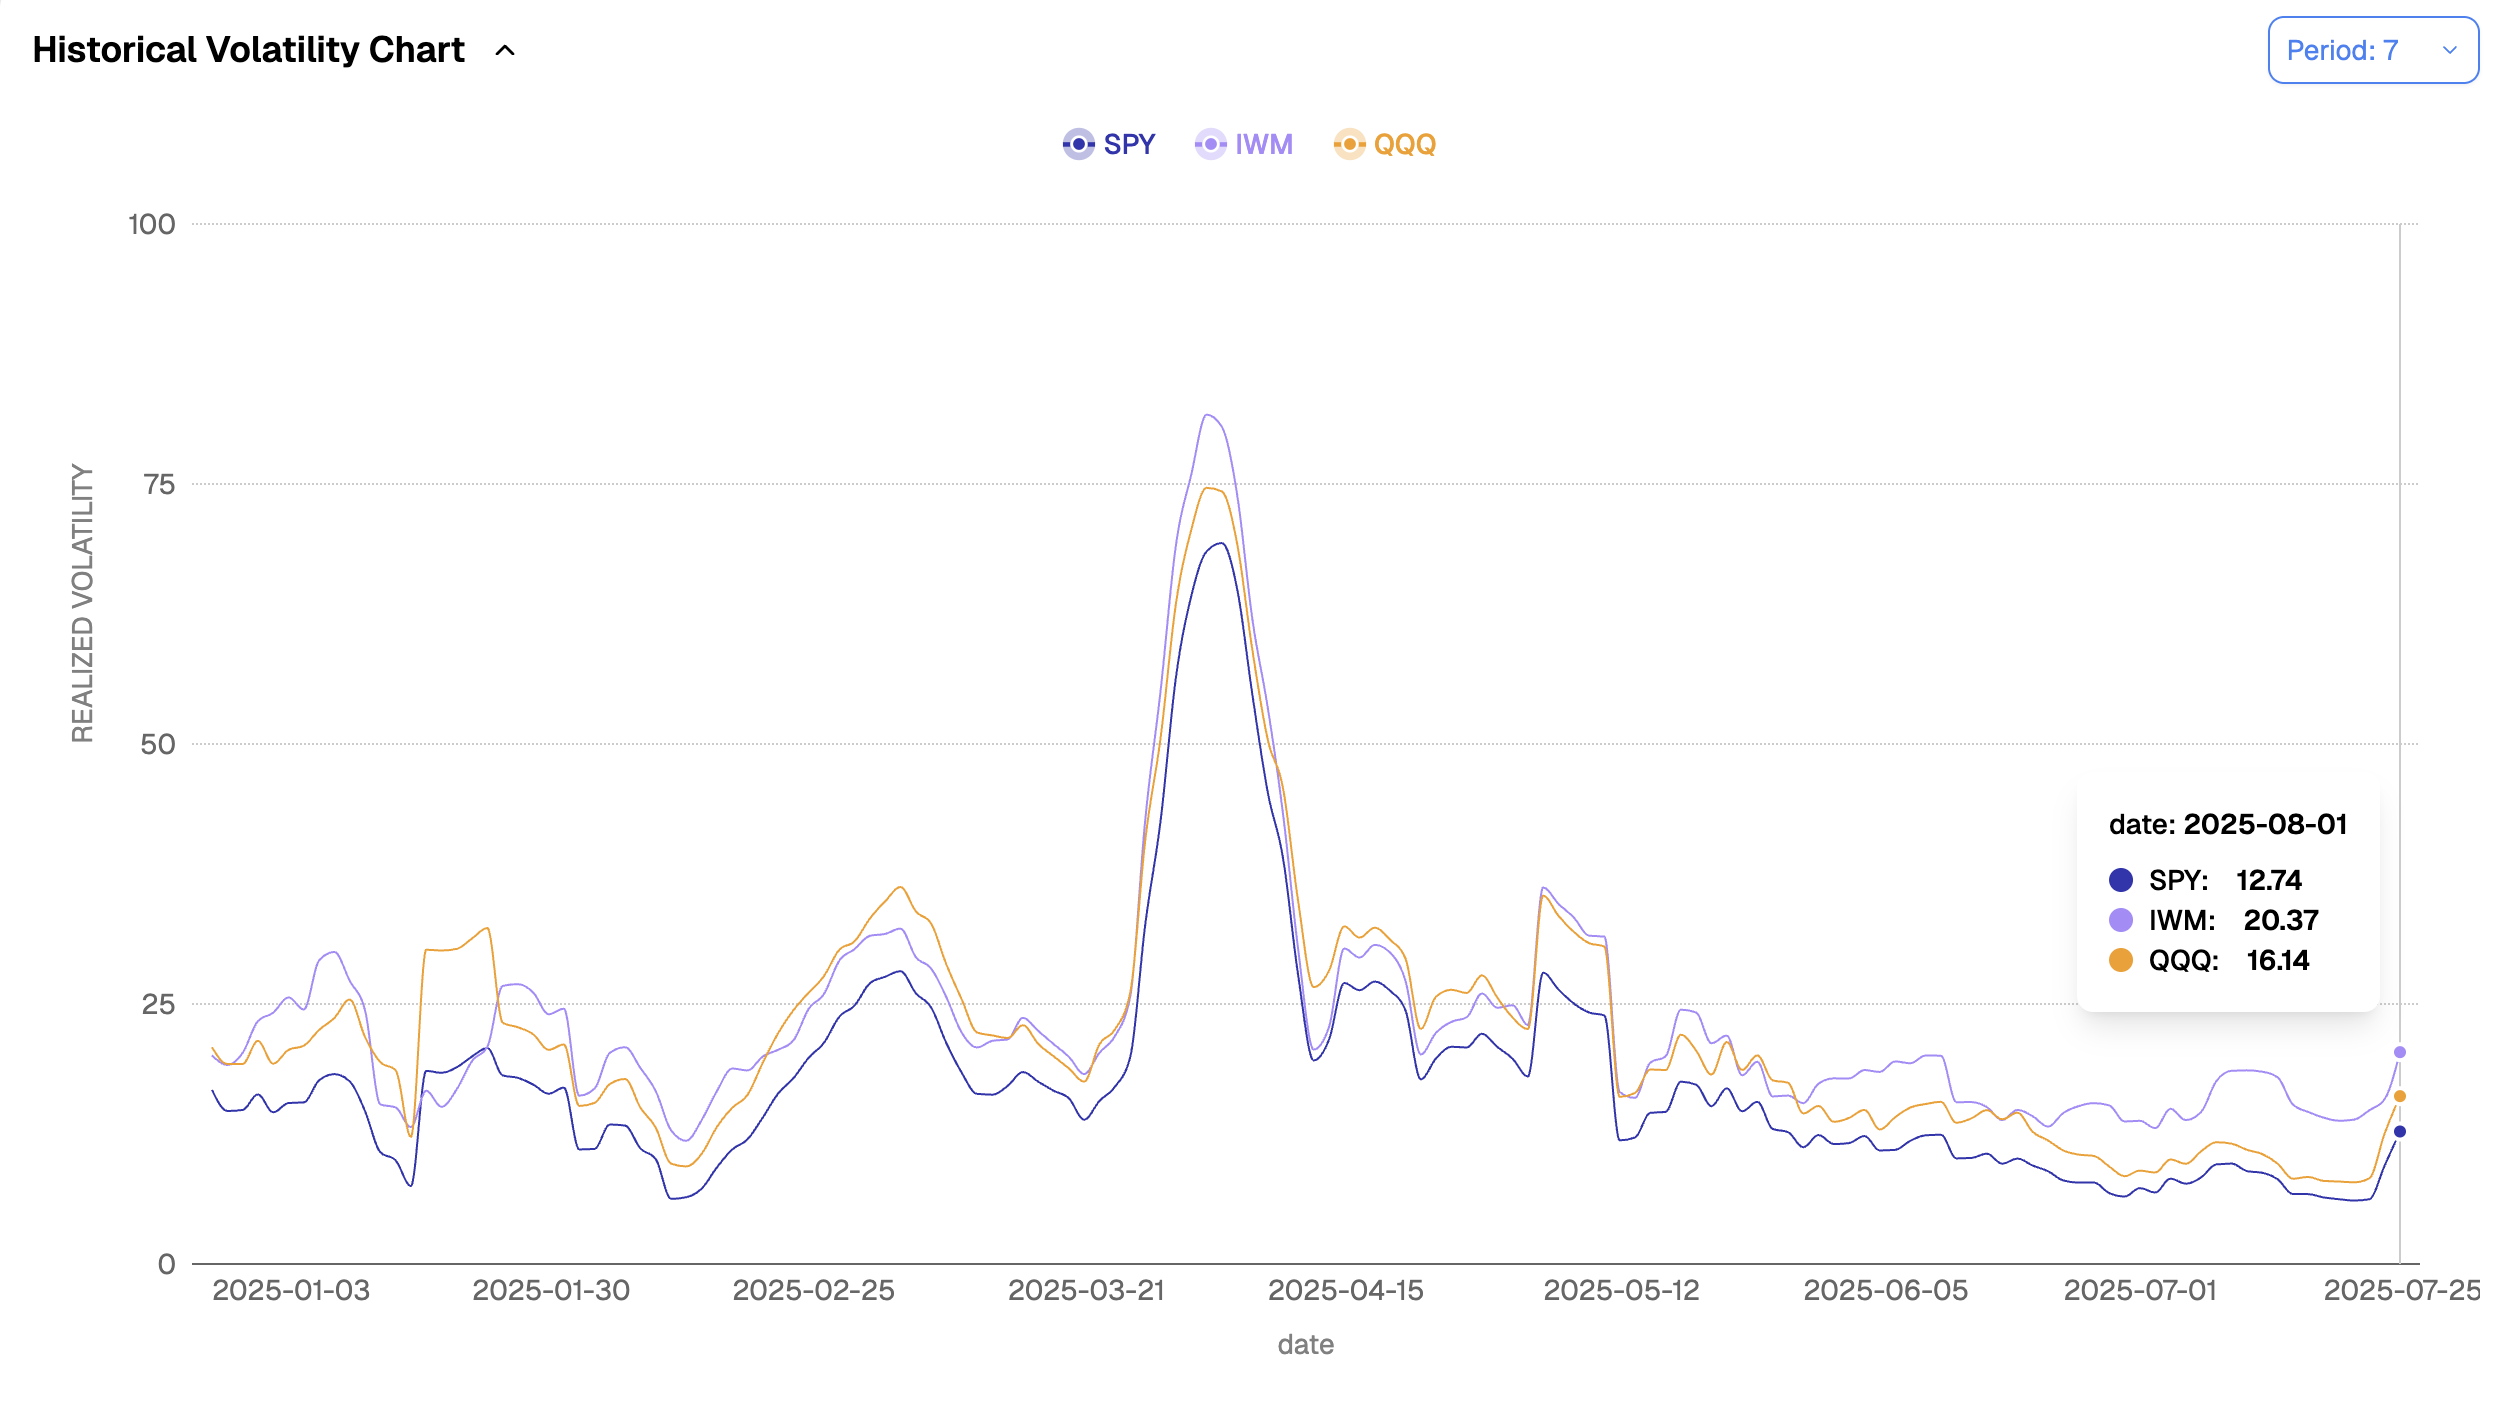Image resolution: width=2502 pixels, height=1416 pixels.
Task: Click the QQQ legend label text
Action: 1404,144
